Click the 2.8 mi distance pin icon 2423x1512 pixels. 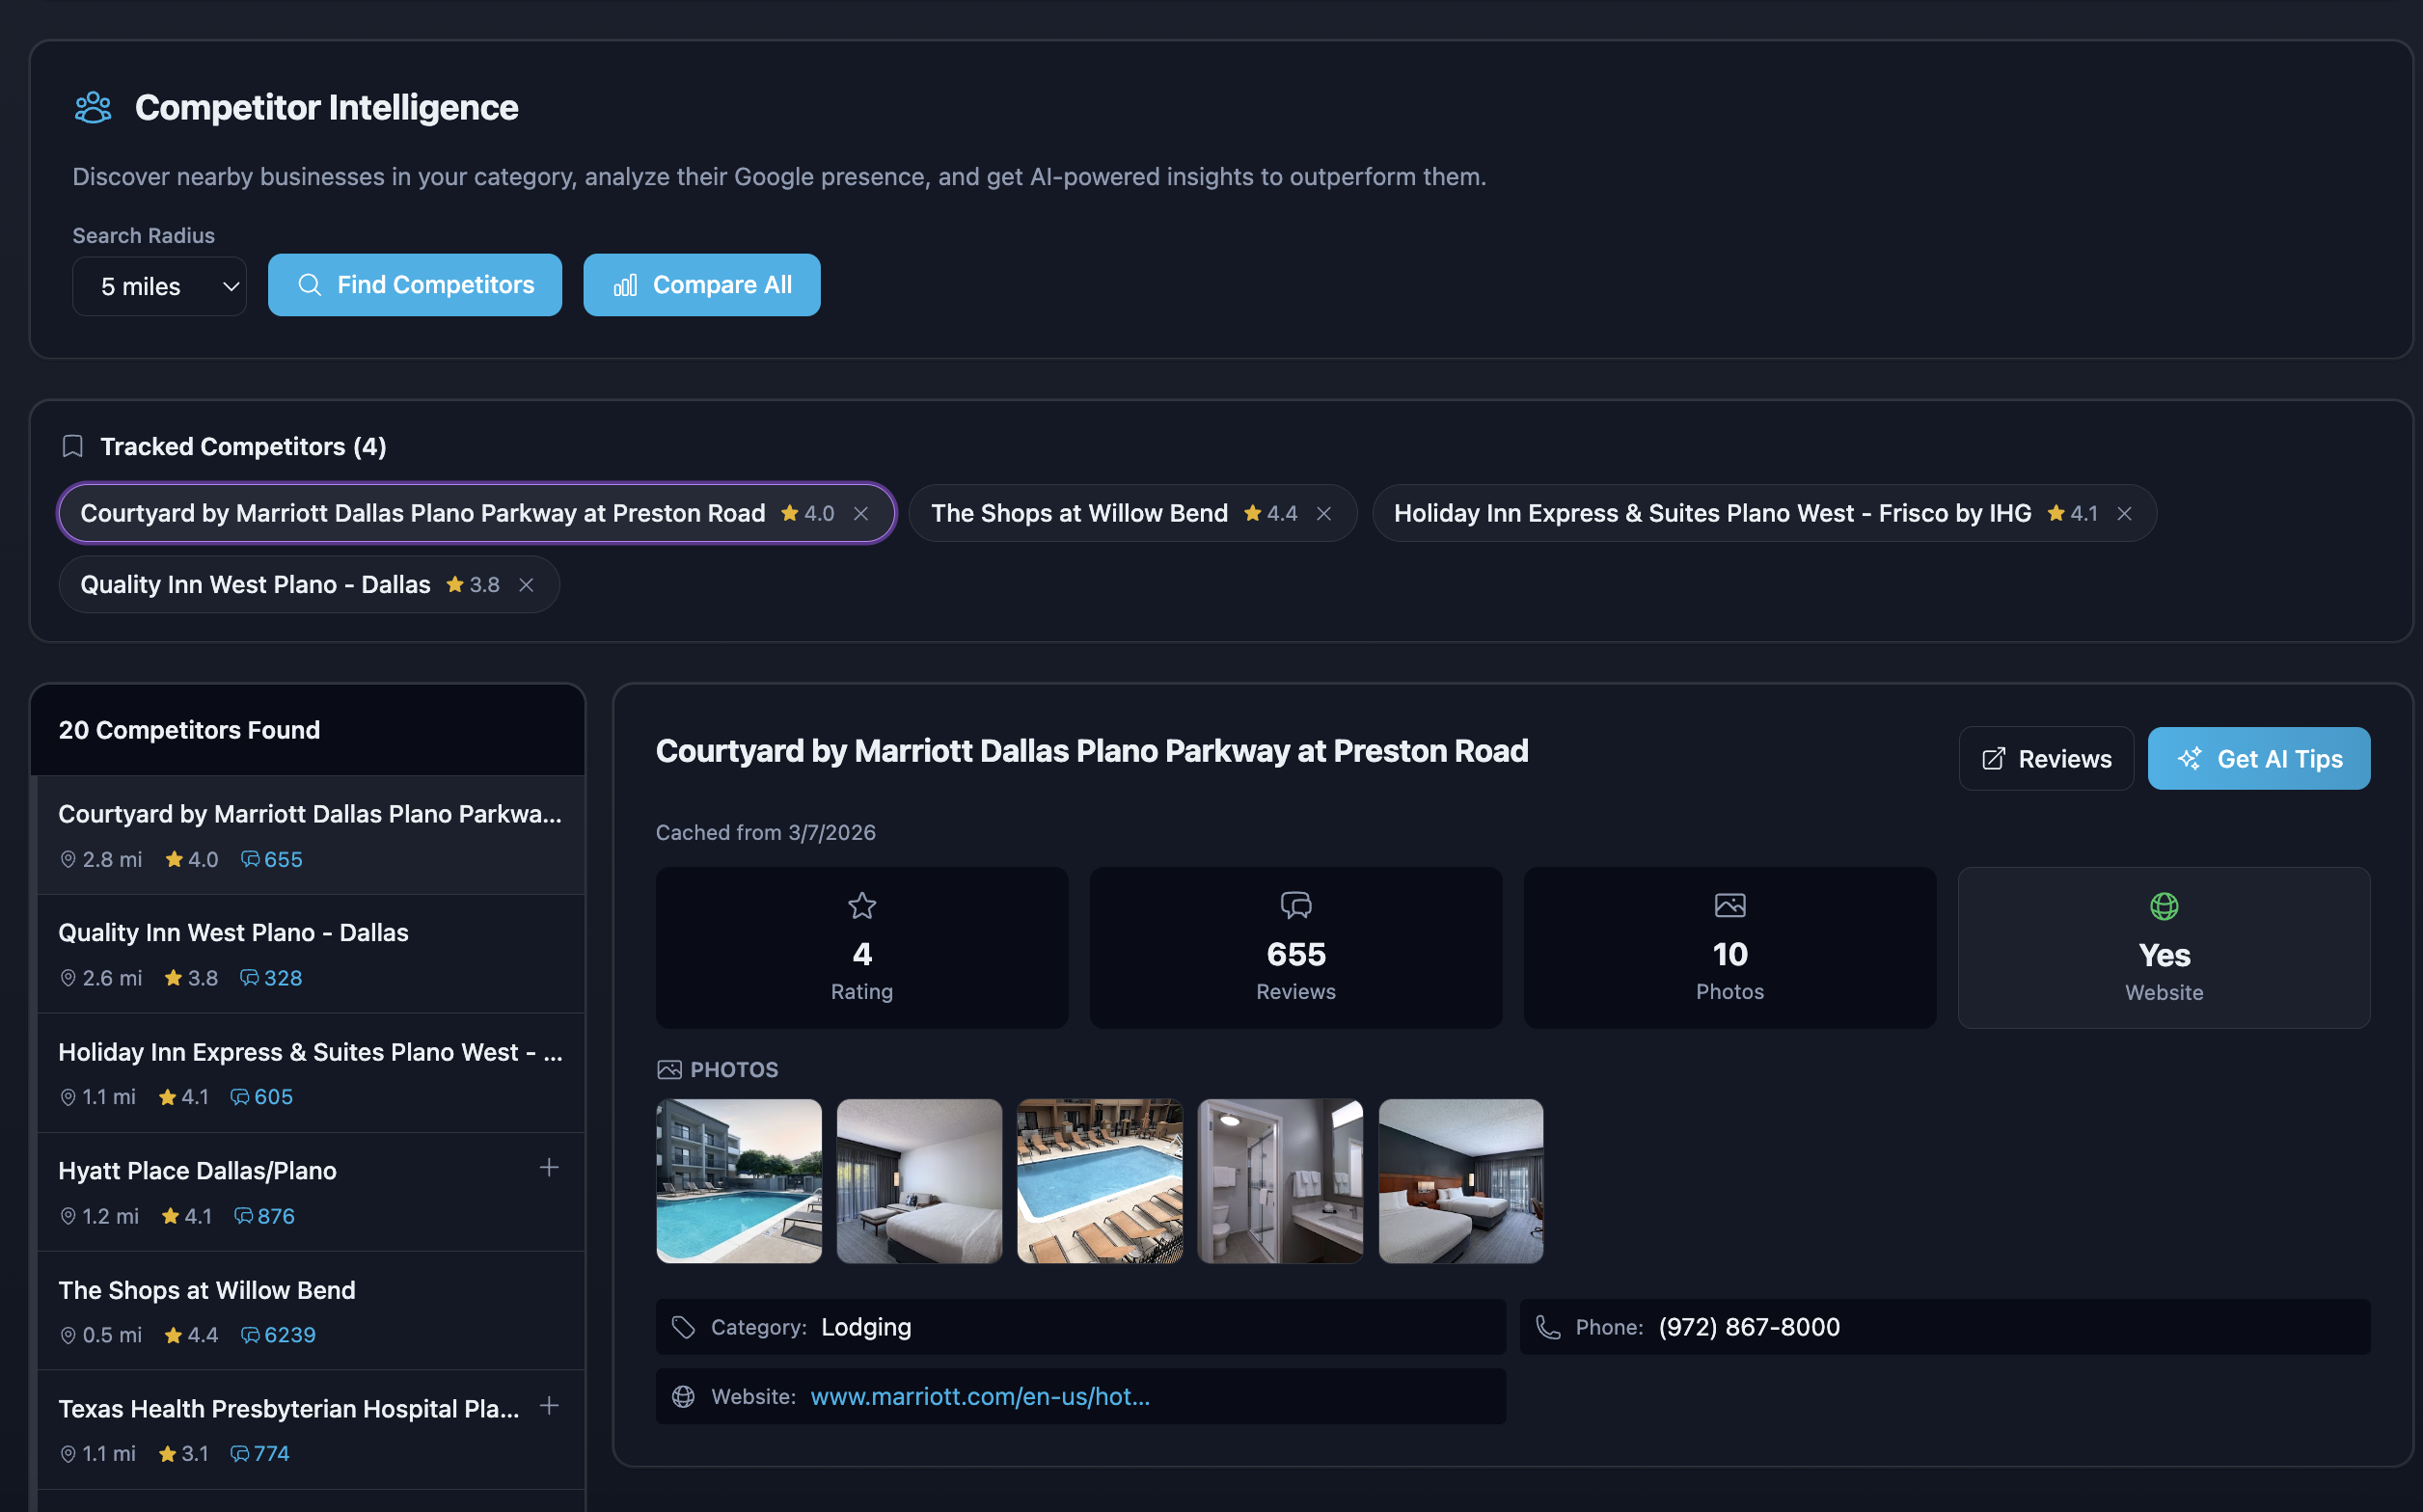68,859
